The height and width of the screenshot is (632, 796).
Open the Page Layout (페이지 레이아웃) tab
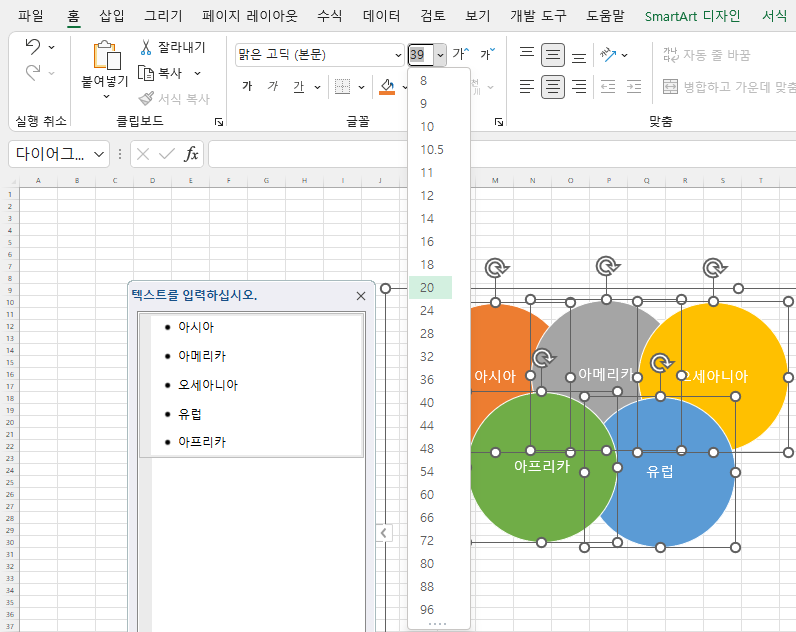coord(250,15)
